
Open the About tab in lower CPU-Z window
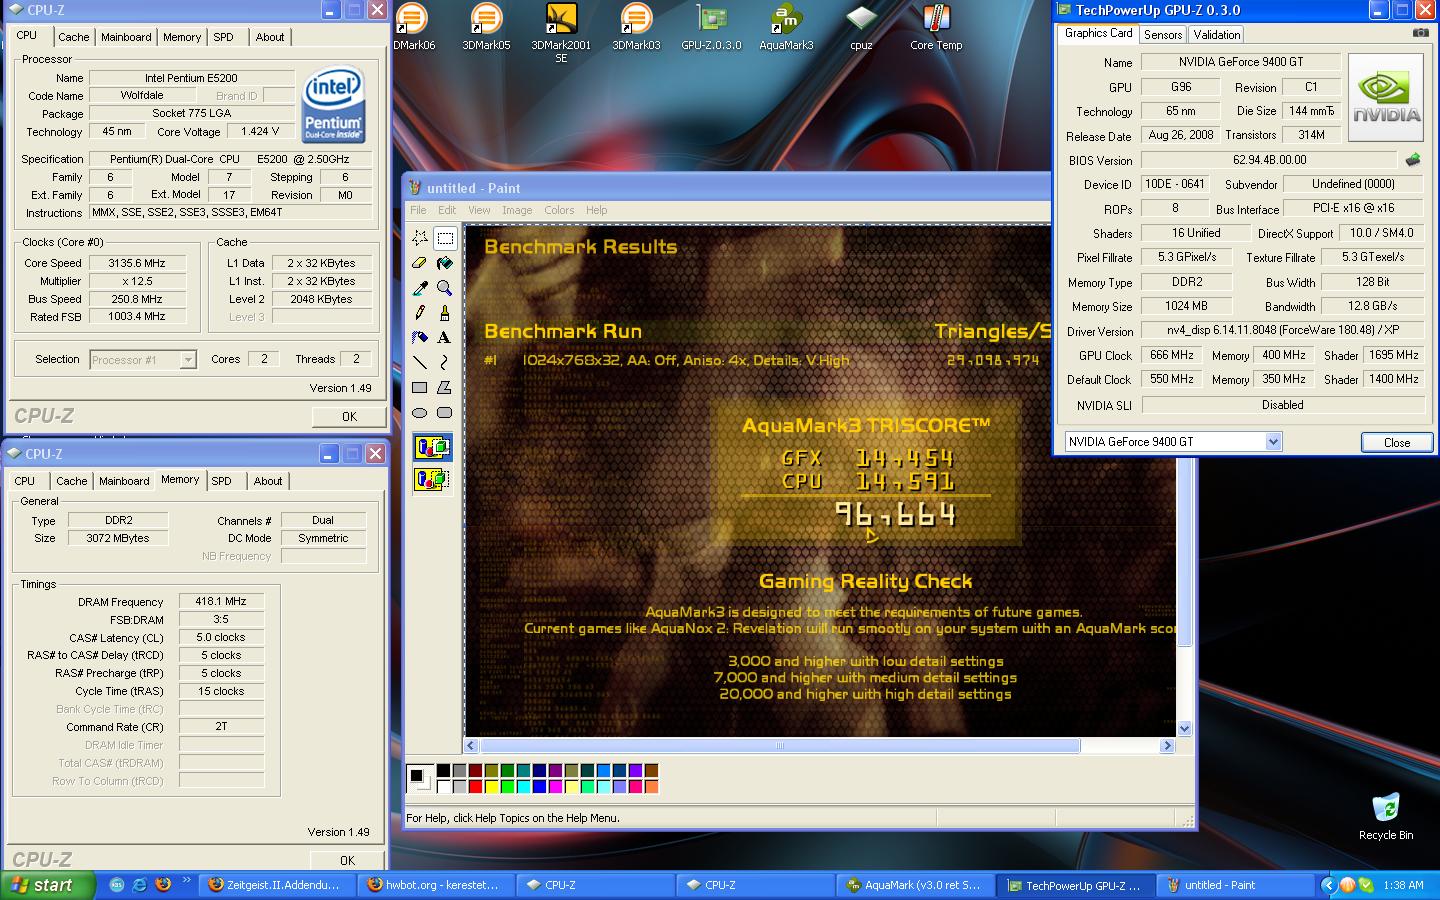coord(268,481)
